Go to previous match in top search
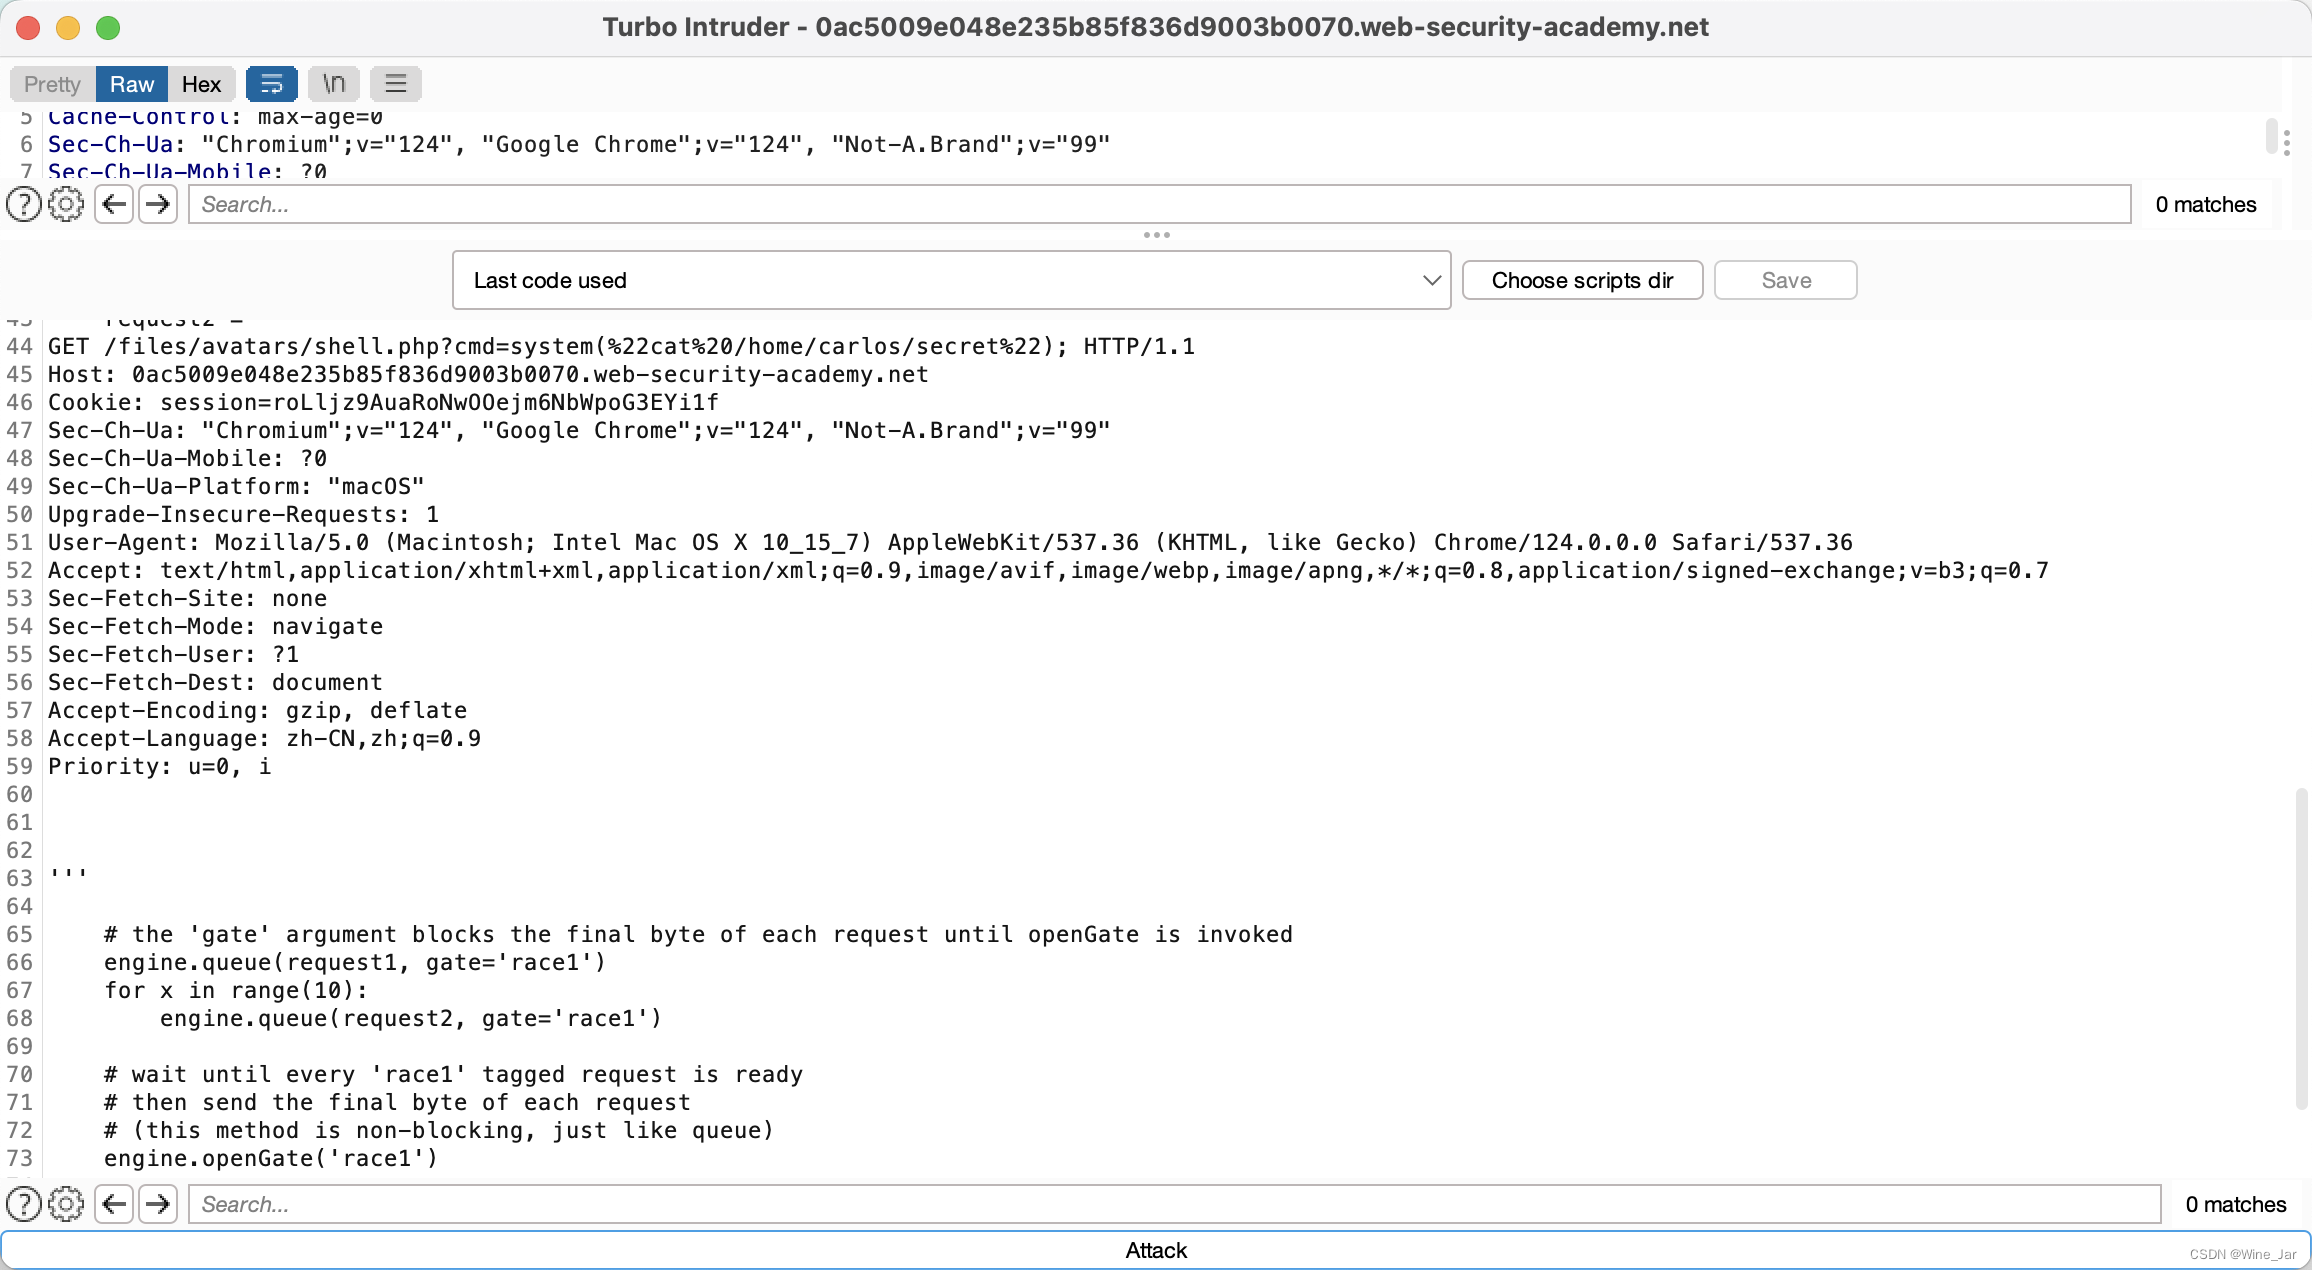This screenshot has width=2312, height=1270. [114, 205]
